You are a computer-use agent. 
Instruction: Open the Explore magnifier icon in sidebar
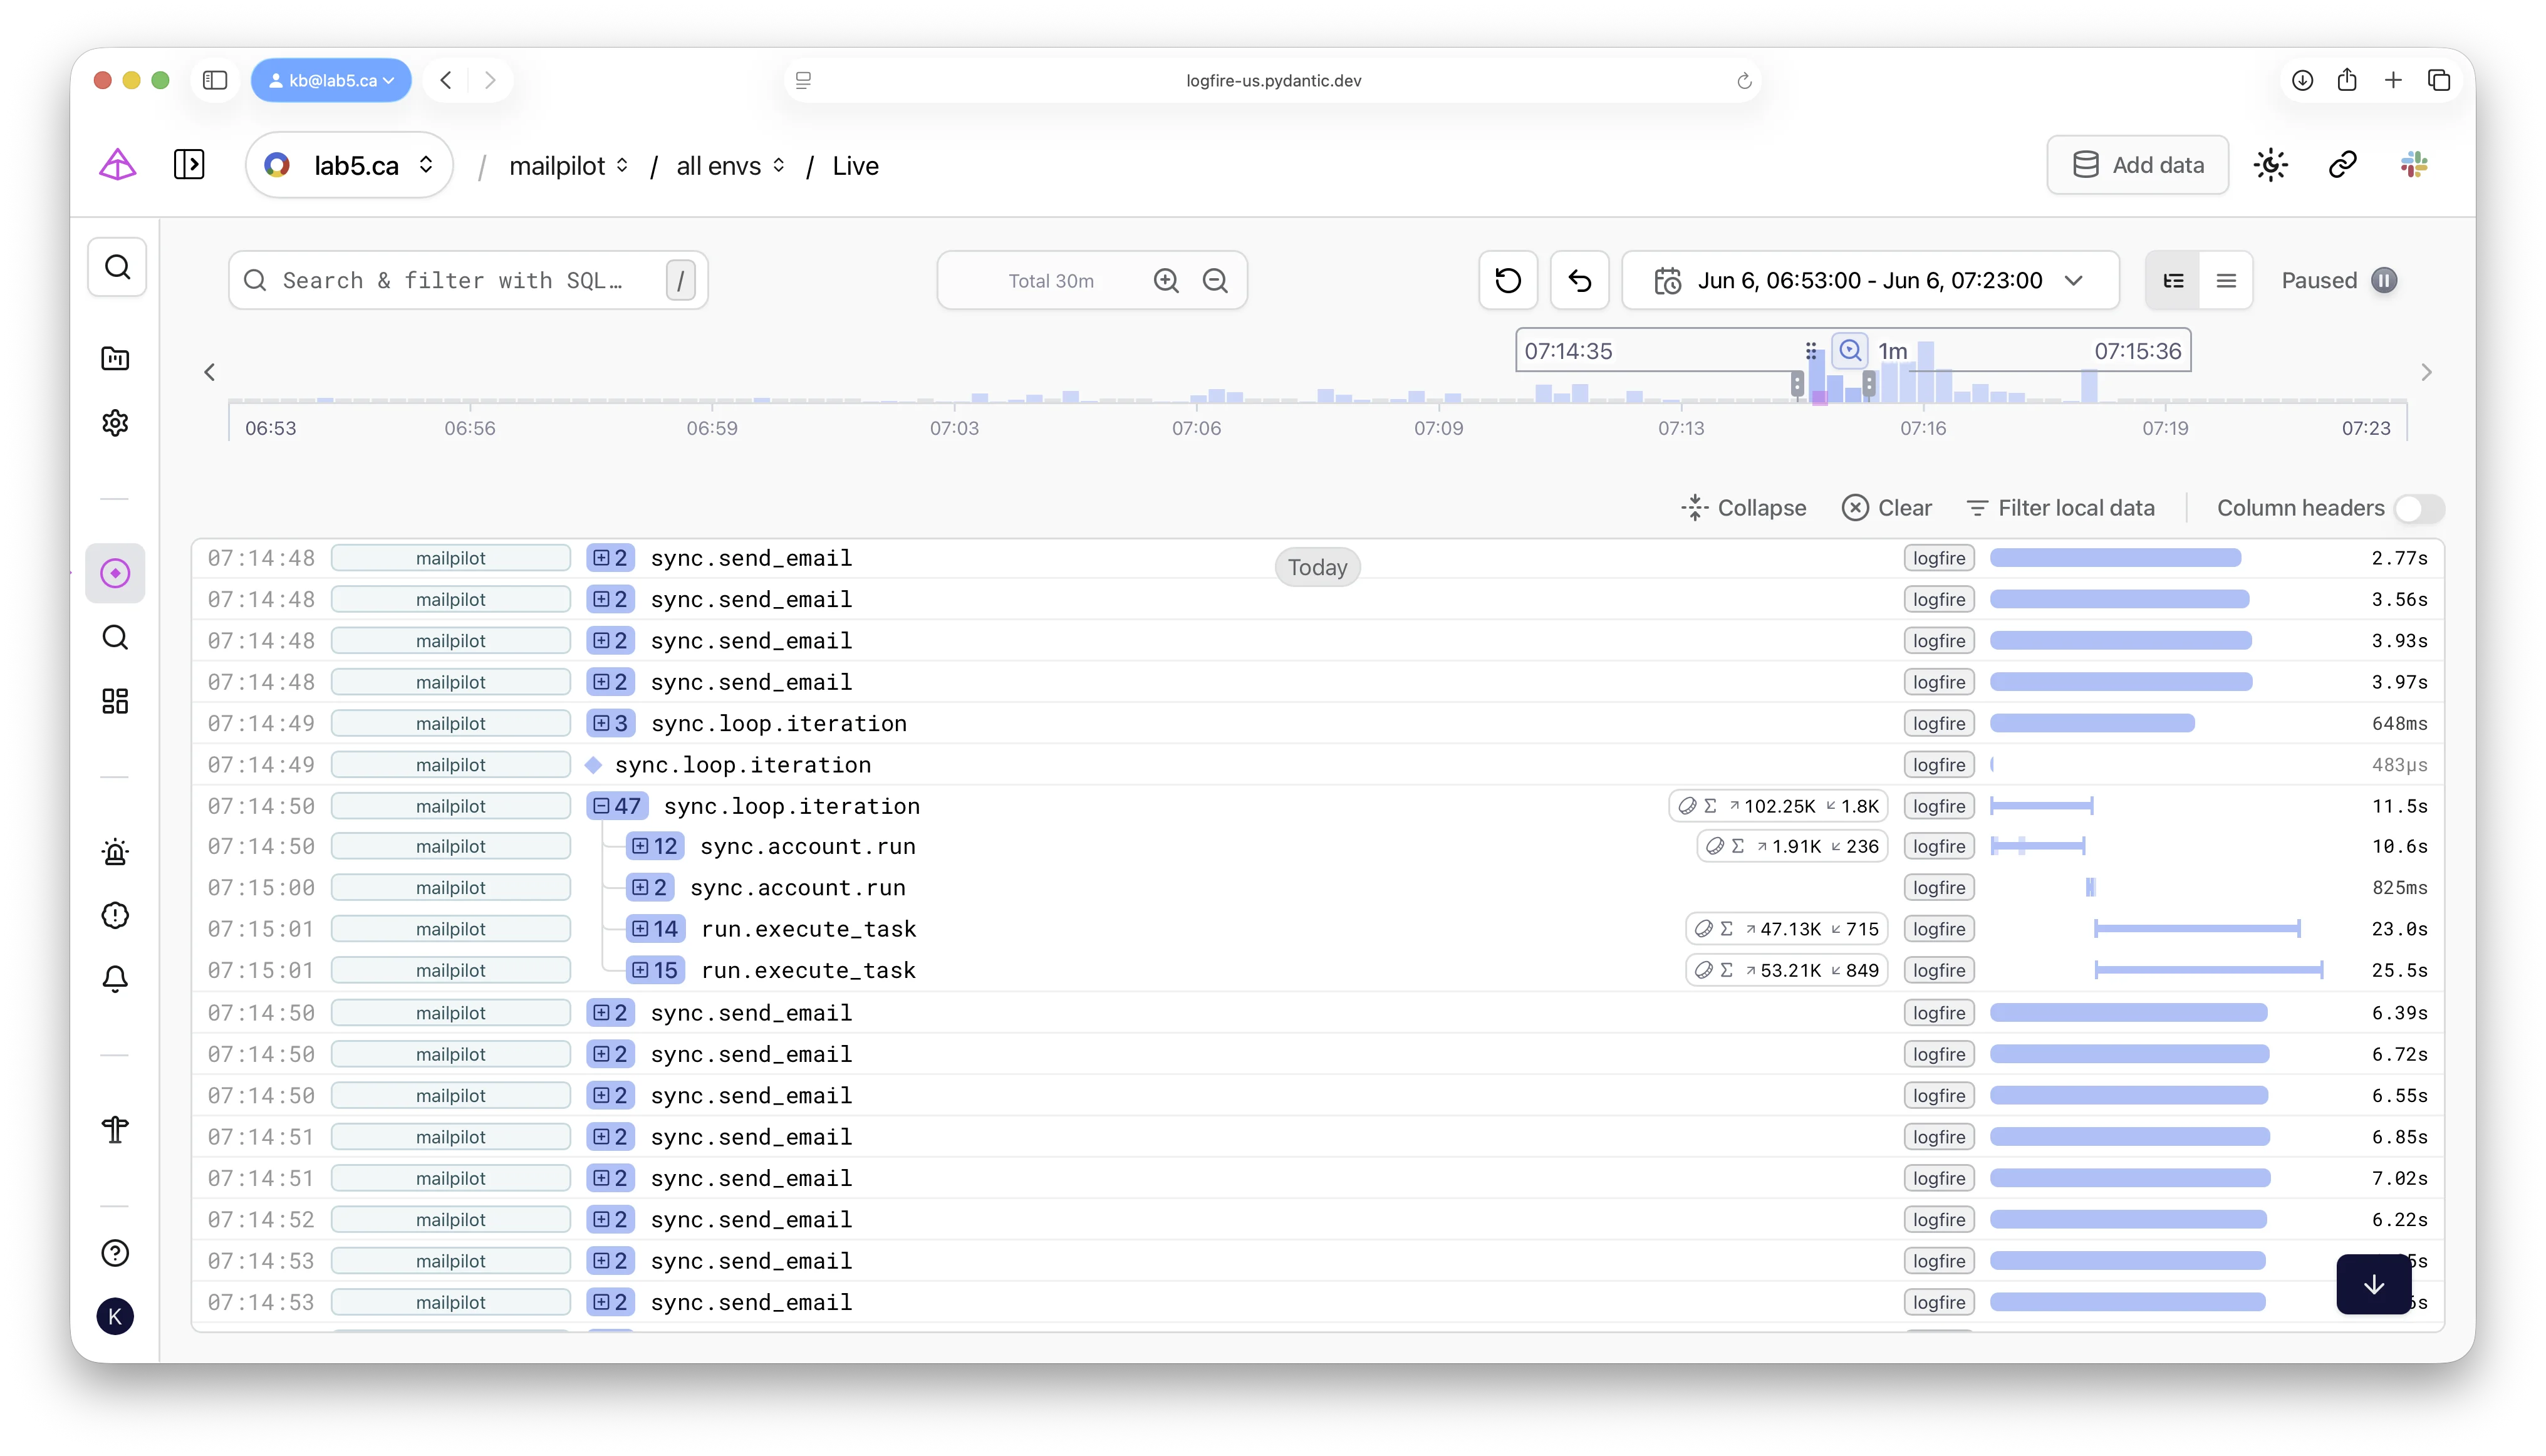coord(115,637)
